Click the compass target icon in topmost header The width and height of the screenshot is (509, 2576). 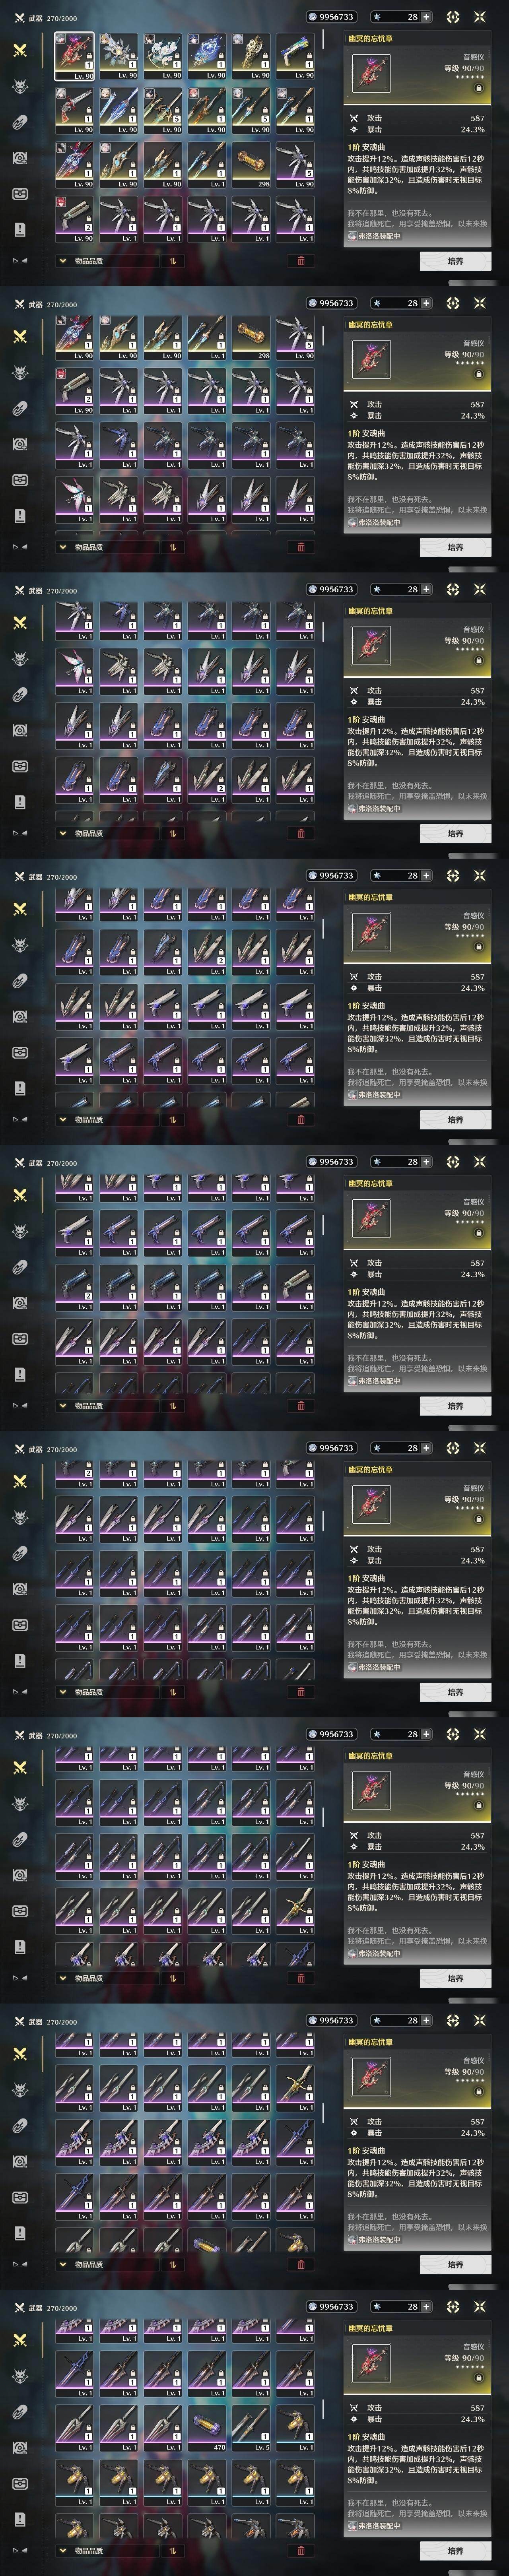[x=453, y=17]
